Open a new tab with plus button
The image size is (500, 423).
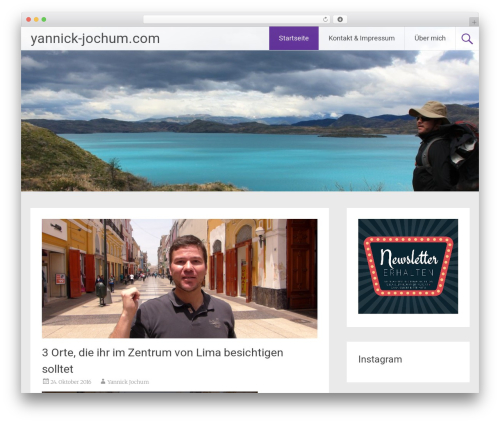point(474,22)
